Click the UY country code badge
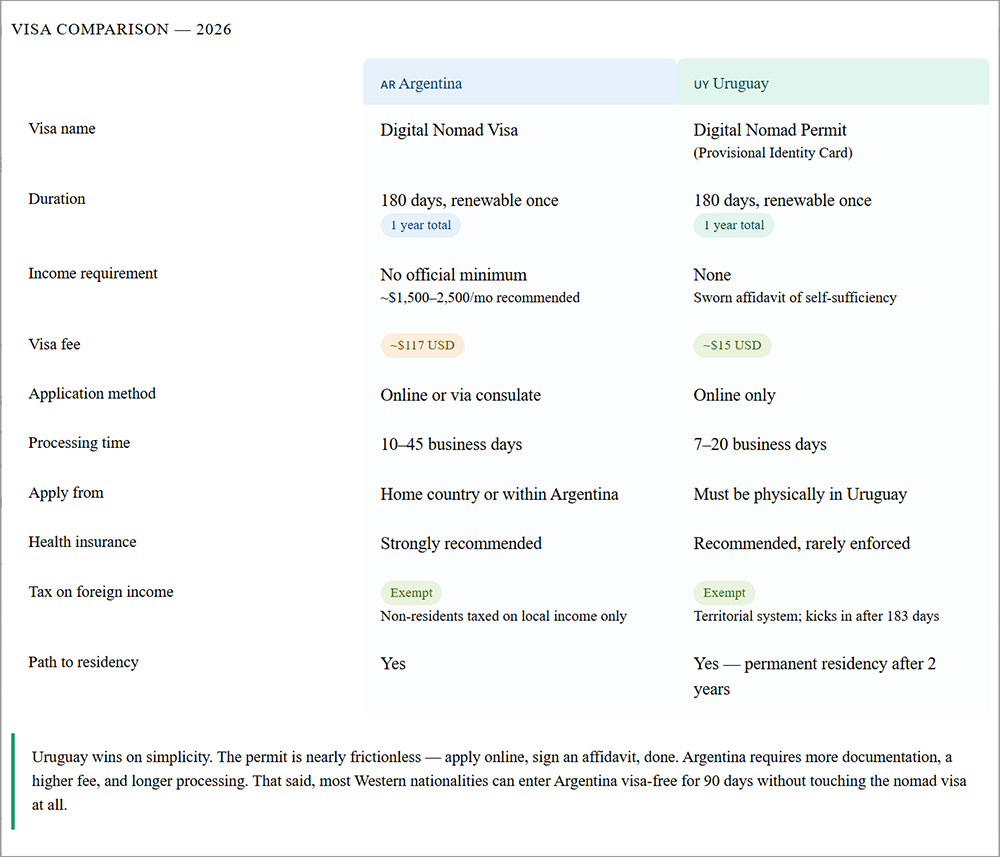 pyautogui.click(x=700, y=85)
